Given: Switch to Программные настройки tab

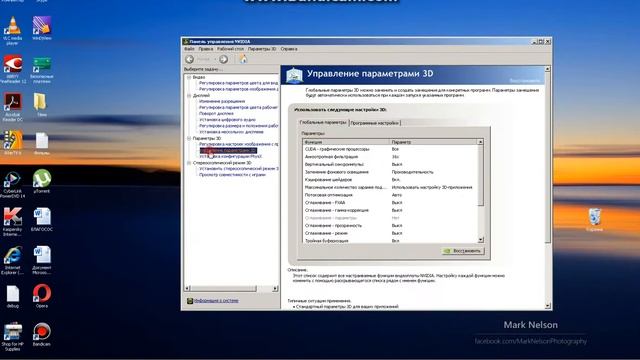Looking at the screenshot, I should point(375,123).
